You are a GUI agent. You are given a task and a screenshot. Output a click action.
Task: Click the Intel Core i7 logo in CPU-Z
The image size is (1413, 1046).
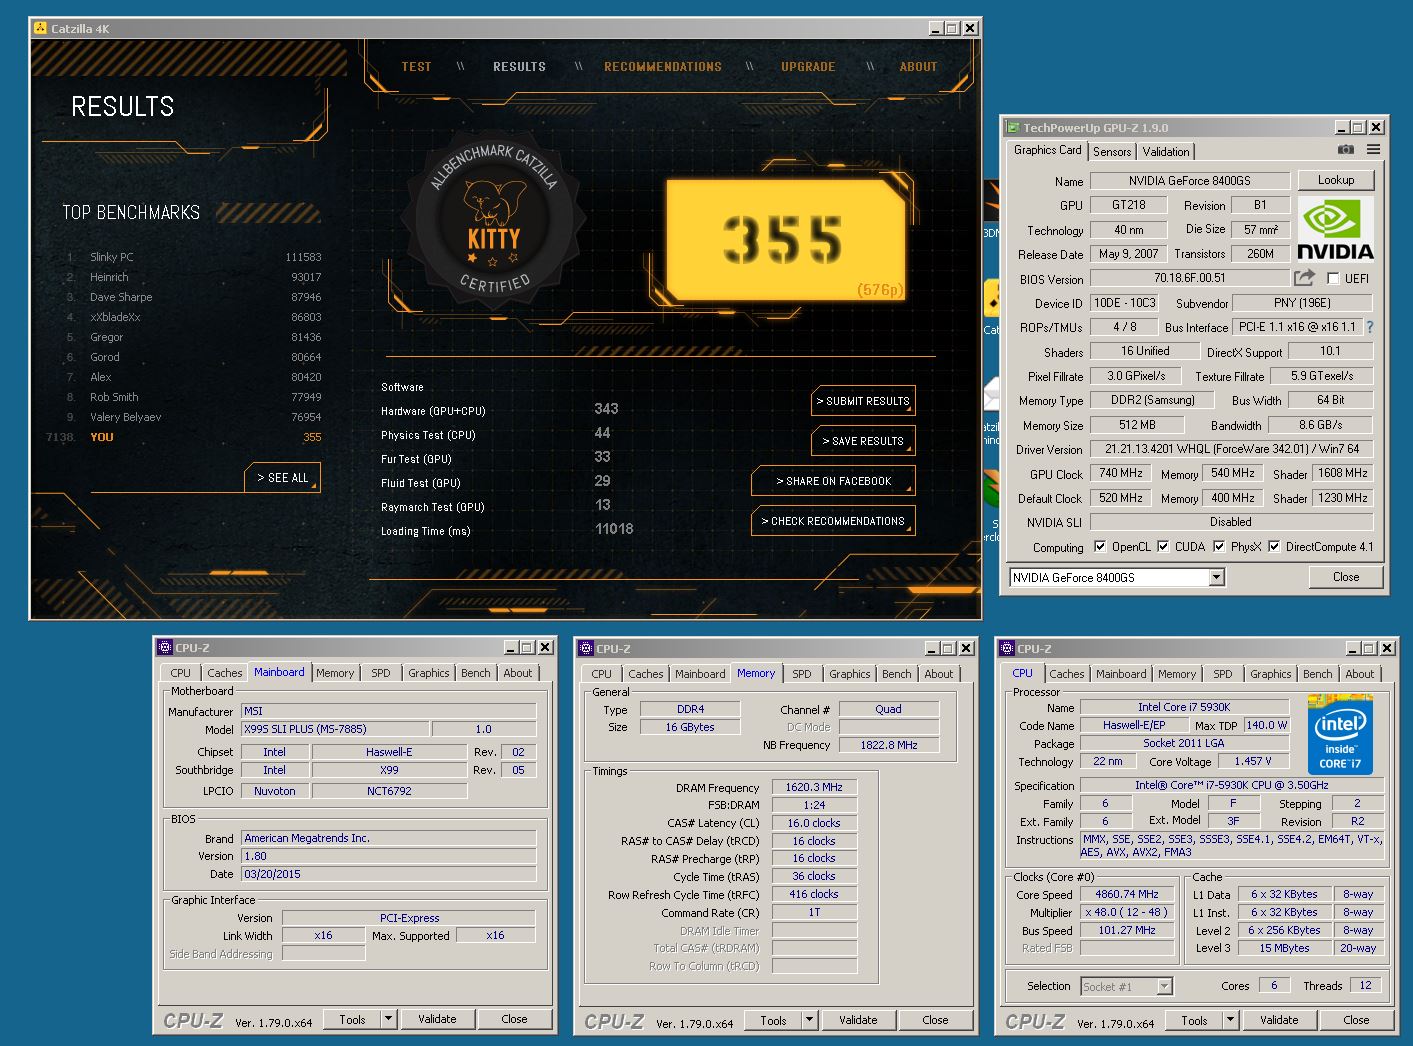(1340, 733)
